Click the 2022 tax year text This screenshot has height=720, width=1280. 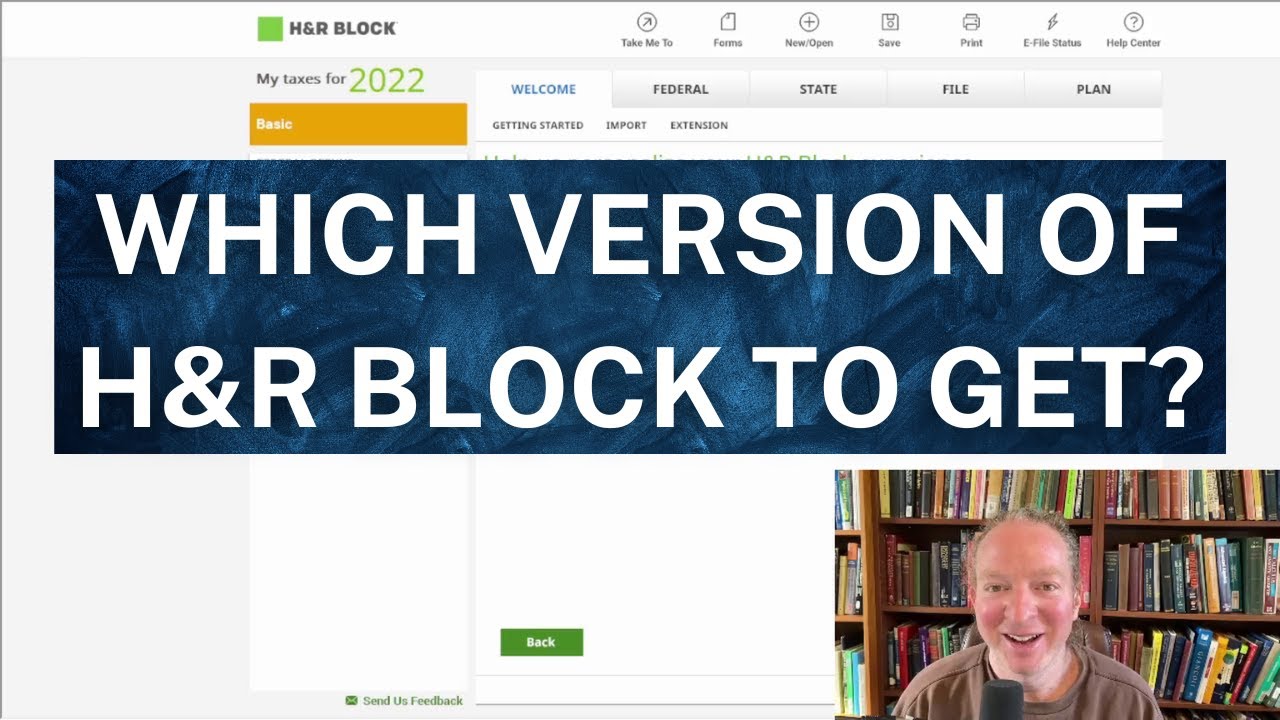387,81
